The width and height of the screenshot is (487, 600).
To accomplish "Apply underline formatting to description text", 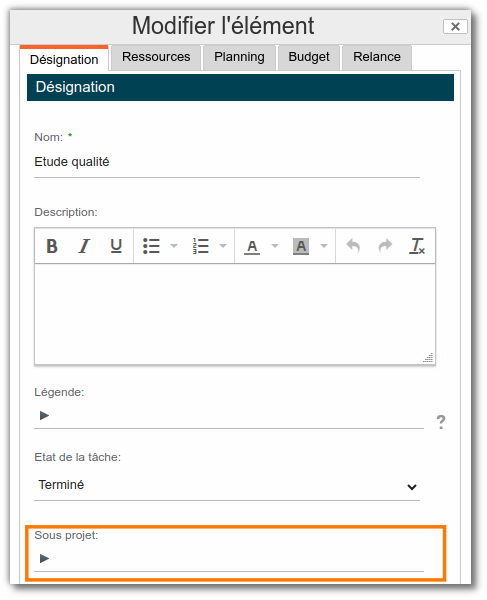I will 116,246.
